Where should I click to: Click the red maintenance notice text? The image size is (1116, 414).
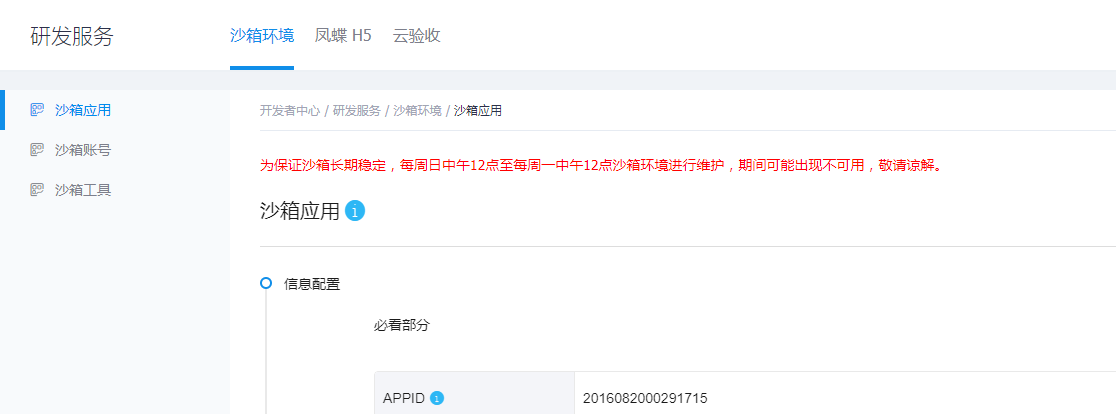click(601, 165)
